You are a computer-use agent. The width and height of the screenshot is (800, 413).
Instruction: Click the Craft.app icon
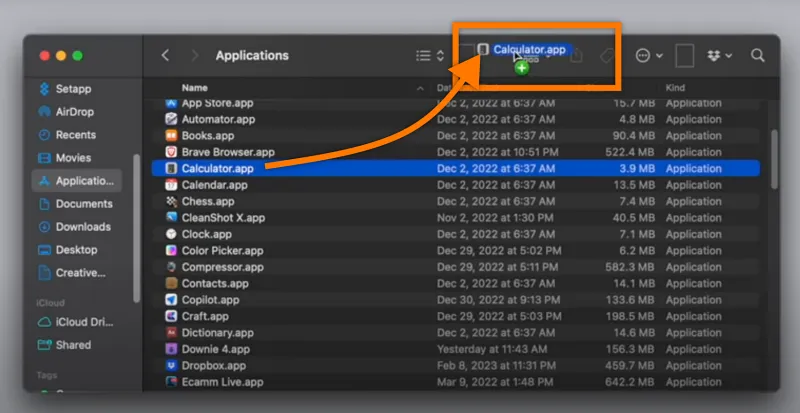[x=171, y=316]
